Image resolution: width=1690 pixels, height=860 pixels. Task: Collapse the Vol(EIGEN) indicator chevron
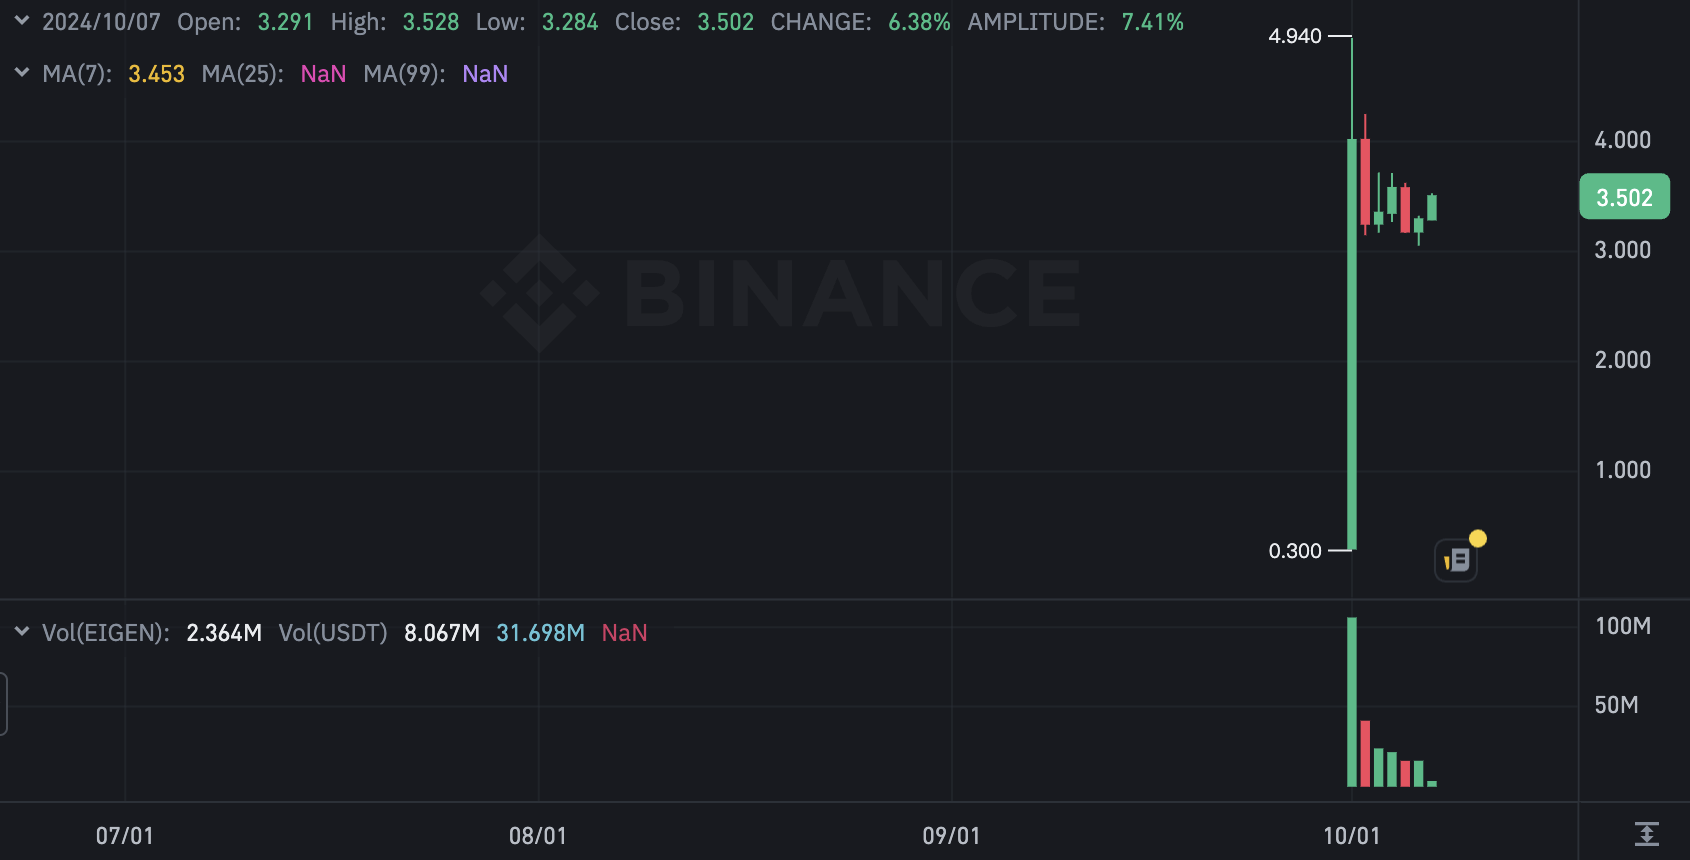coord(21,632)
